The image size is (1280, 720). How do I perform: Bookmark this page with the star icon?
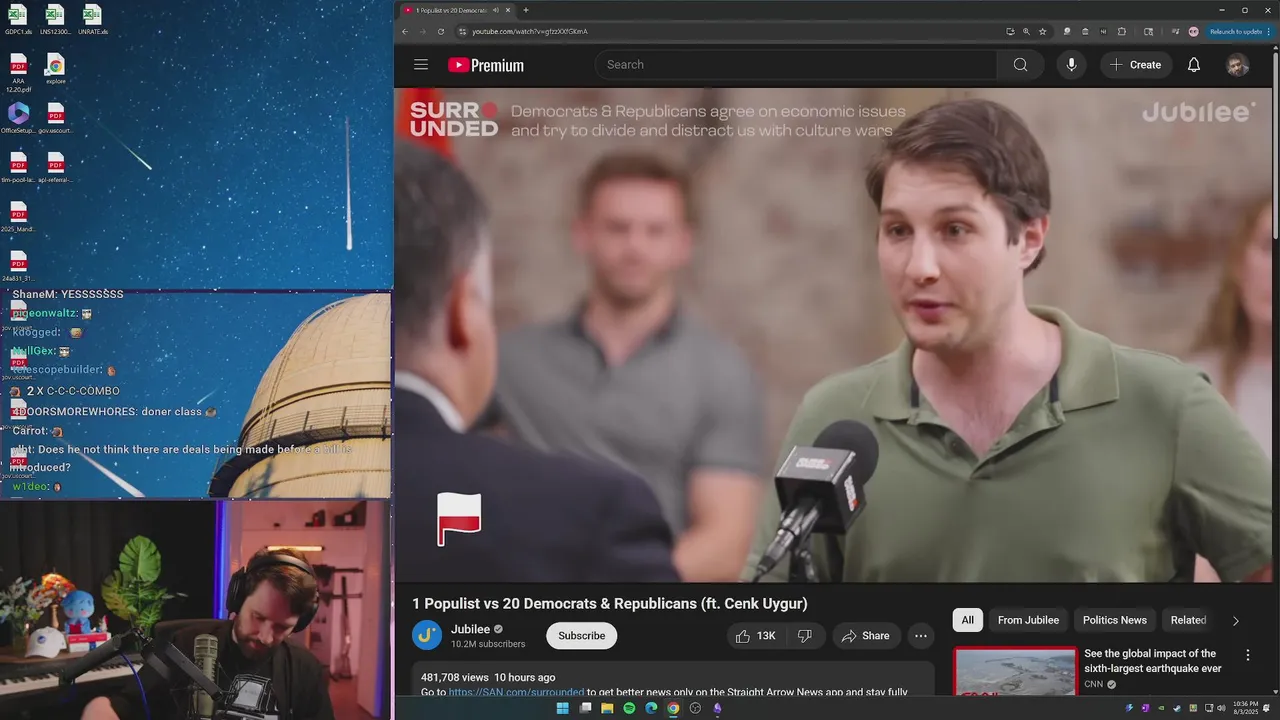click(1042, 31)
